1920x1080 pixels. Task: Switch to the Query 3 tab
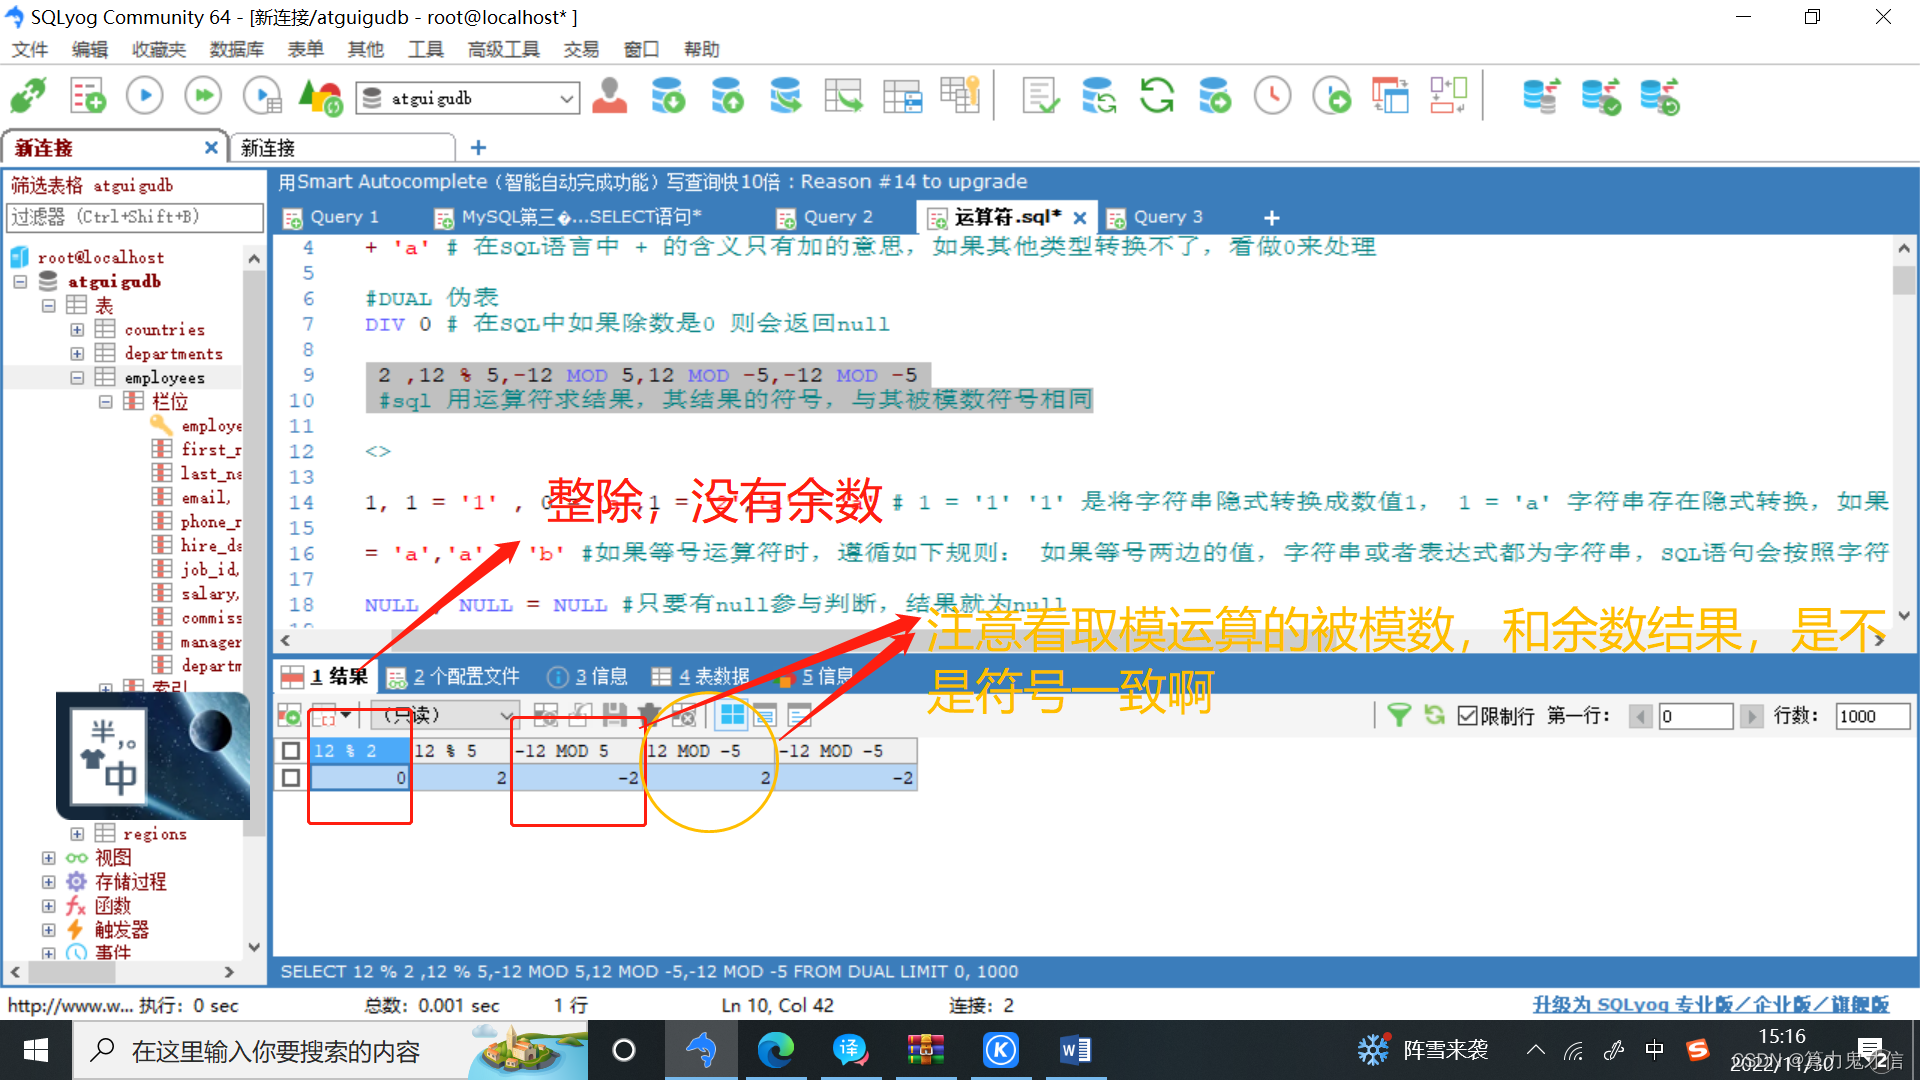[1166, 217]
